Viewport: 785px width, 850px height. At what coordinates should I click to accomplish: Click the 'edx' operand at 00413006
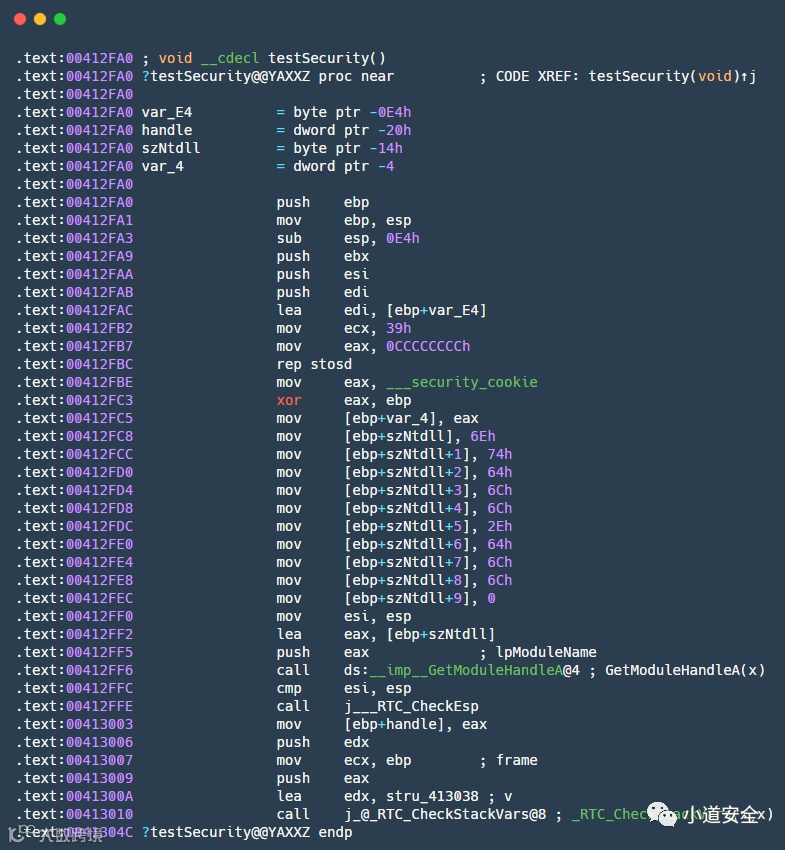coord(356,742)
